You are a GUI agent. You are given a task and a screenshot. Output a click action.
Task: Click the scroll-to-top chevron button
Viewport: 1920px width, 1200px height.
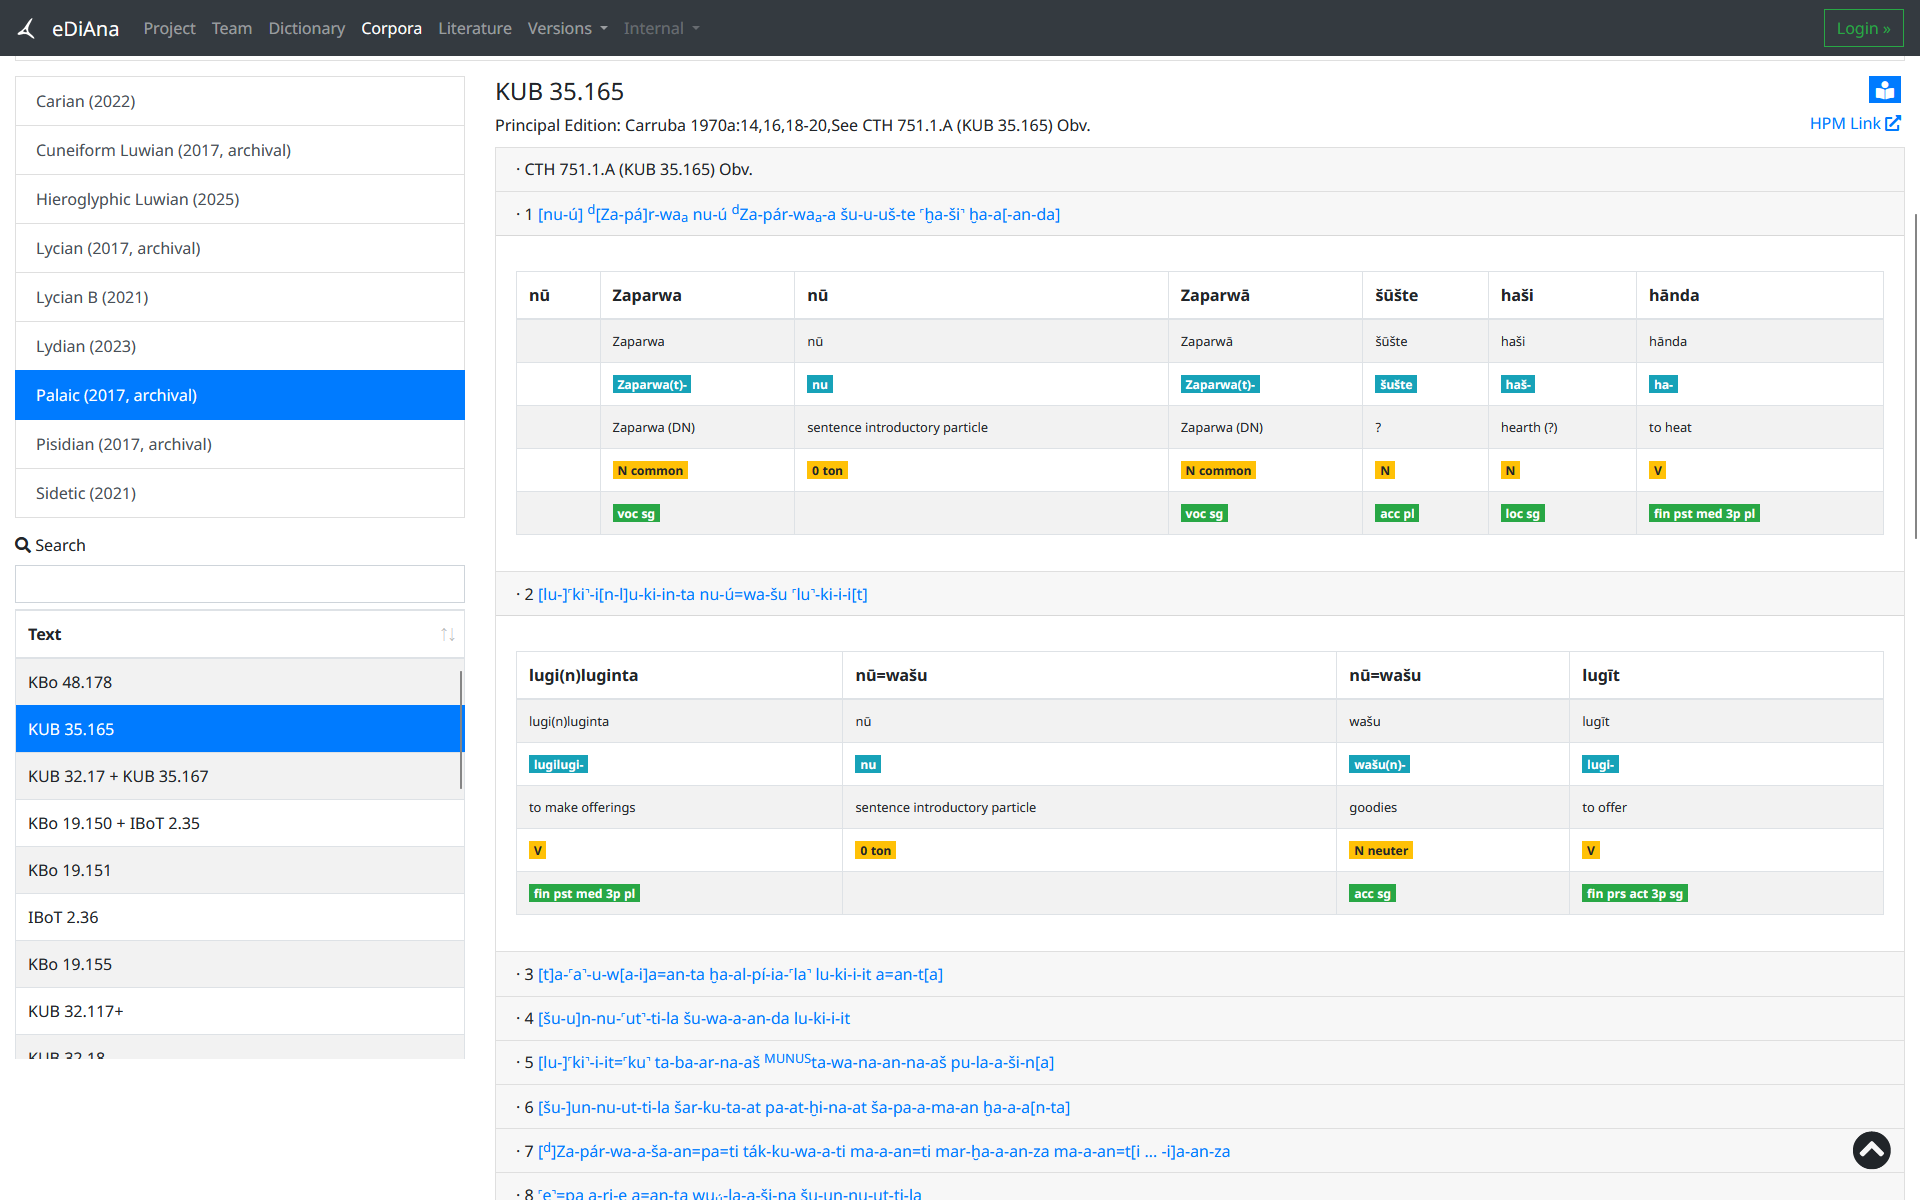[1871, 1150]
